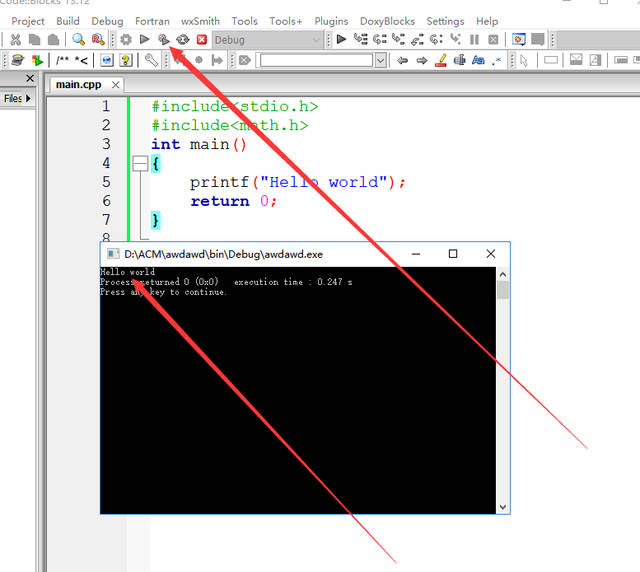Click the Run to cursor debugger icon
The image size is (640, 572).
click(360, 39)
